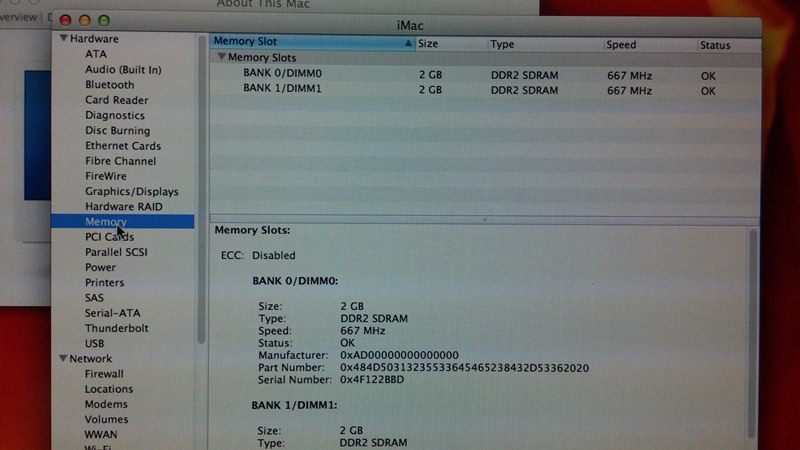This screenshot has height=450, width=800.
Task: Close the iMac System Information window
Action: [x=65, y=20]
